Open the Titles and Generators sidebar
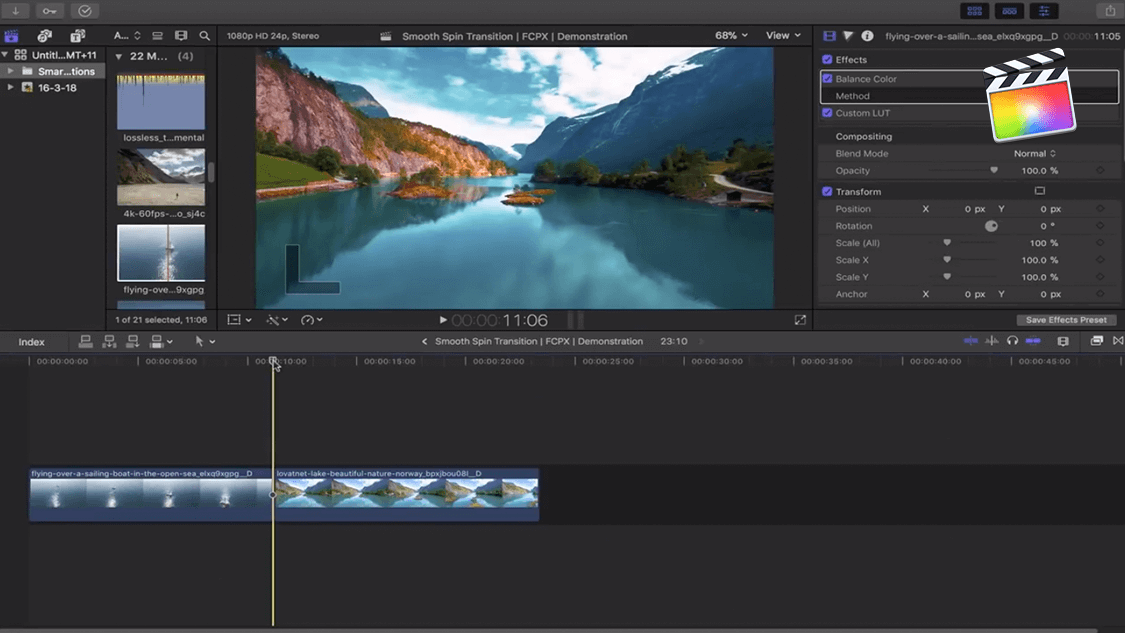The height and width of the screenshot is (633, 1125). point(77,36)
